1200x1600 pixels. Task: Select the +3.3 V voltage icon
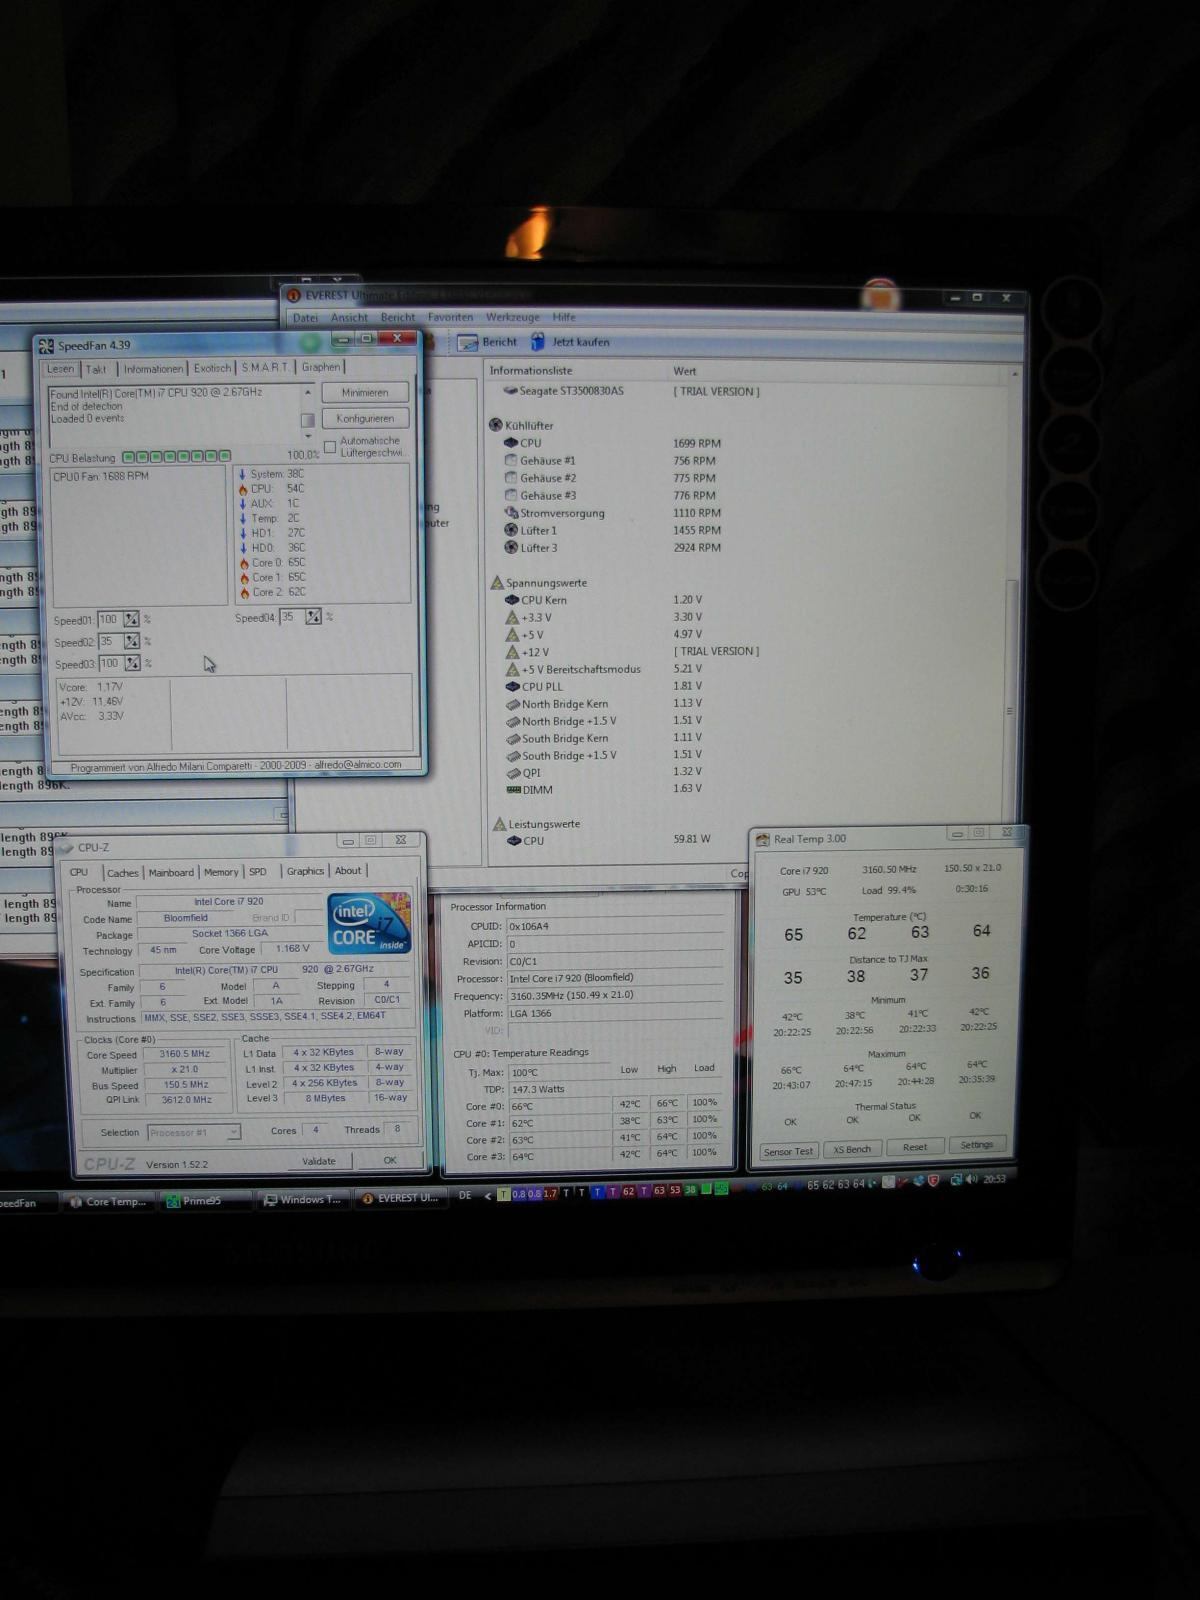[x=512, y=617]
